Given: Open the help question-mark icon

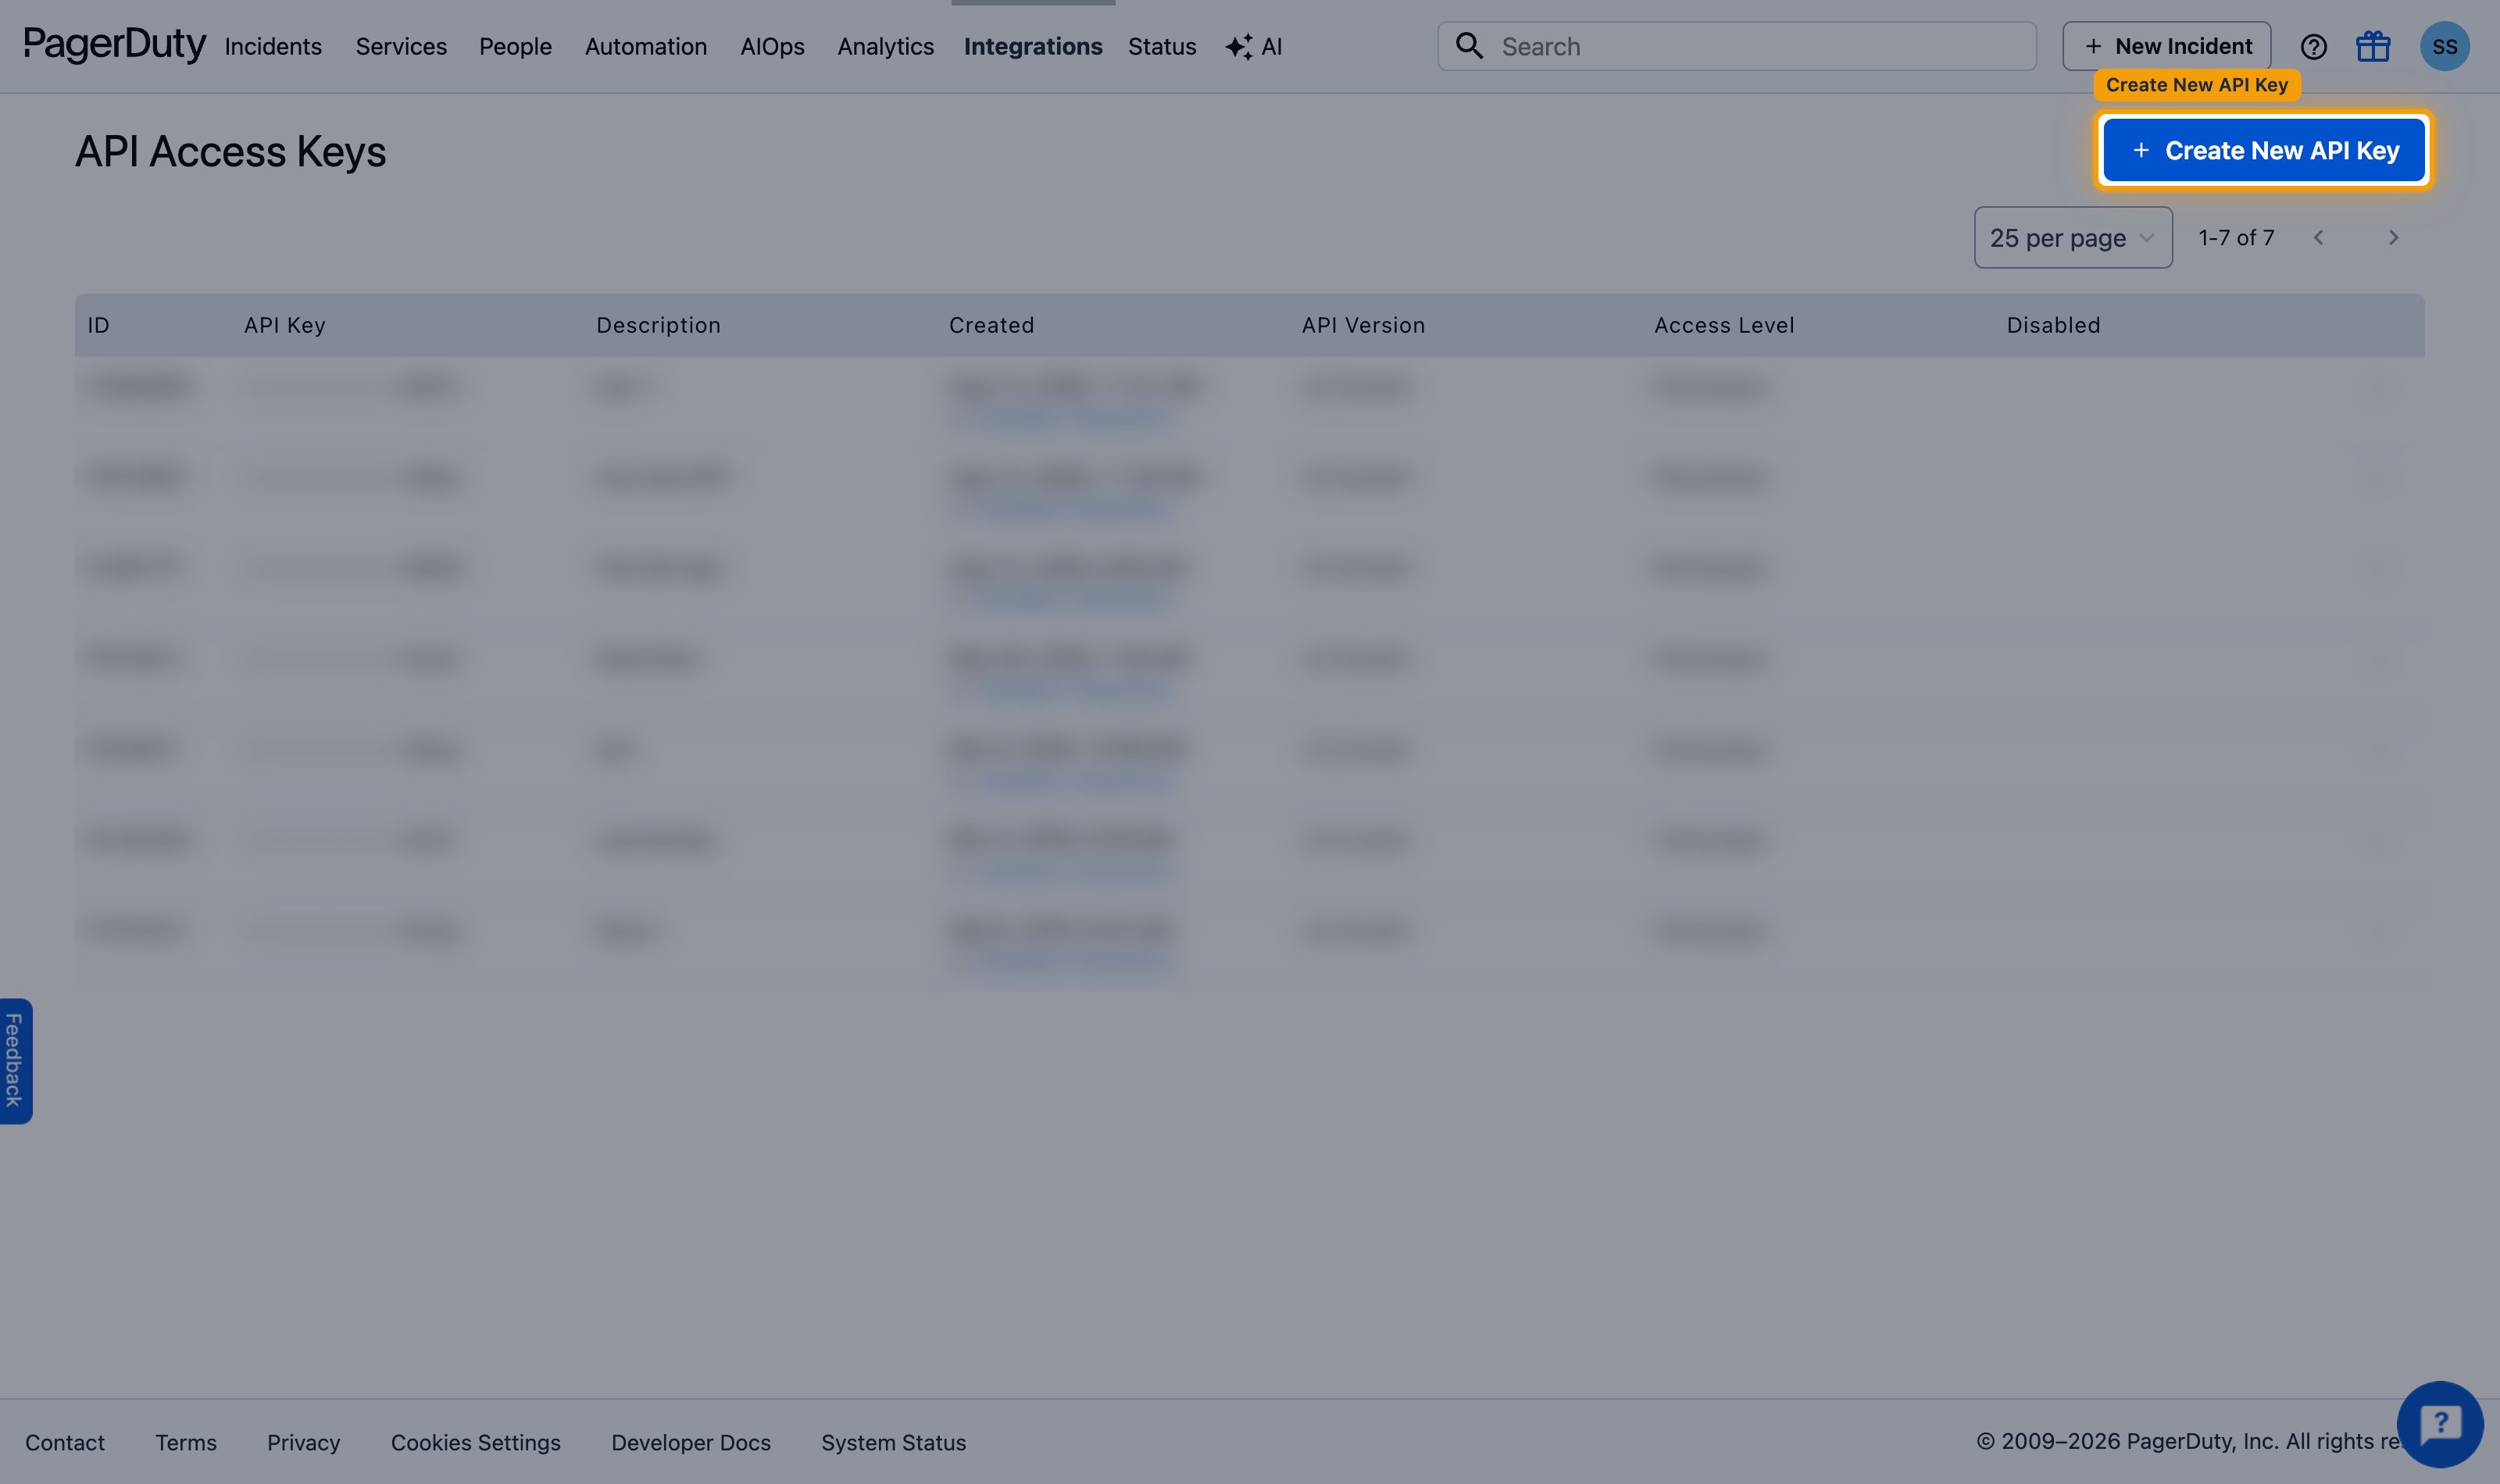Looking at the screenshot, I should (2313, 47).
